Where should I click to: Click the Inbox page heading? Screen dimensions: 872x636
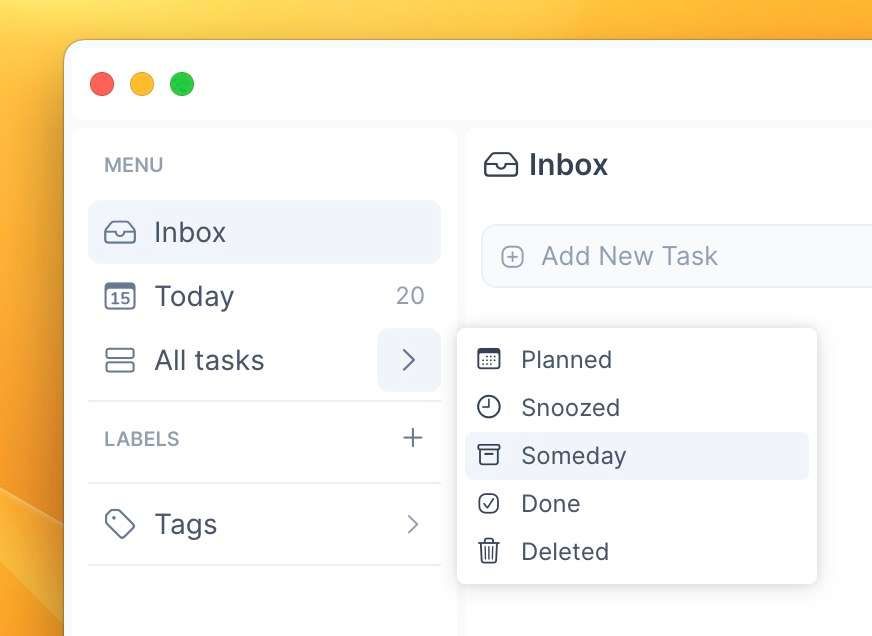568,165
